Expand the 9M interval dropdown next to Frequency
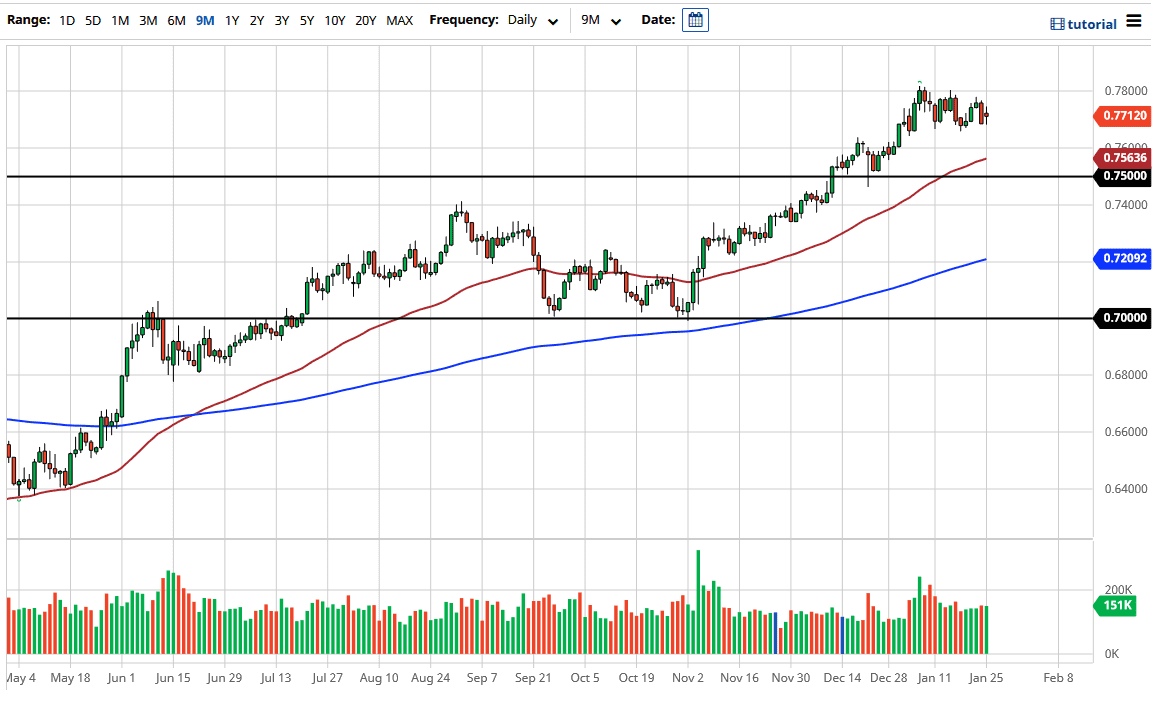The width and height of the screenshot is (1155, 701). 600,19
